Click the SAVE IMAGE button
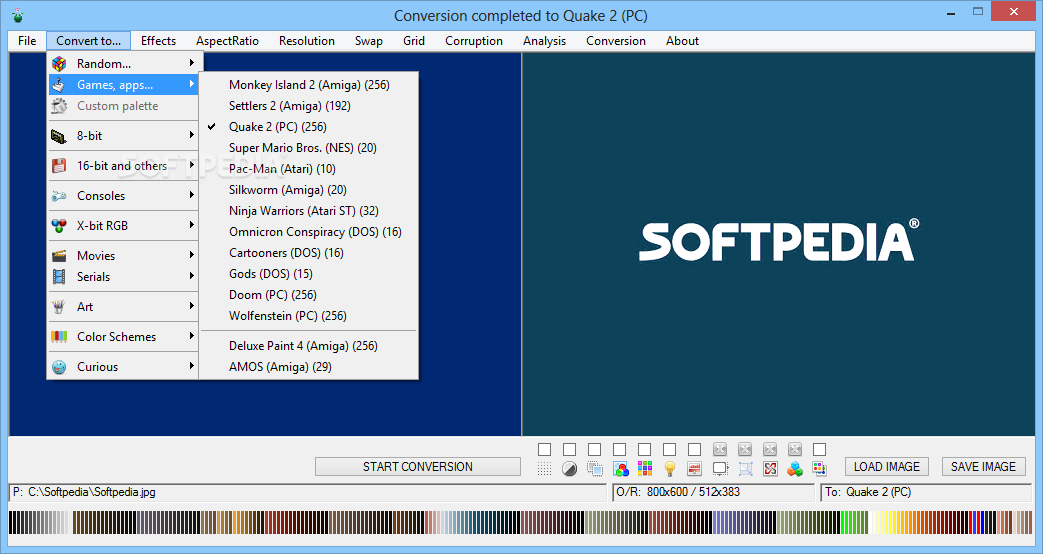Viewport: 1043px width, 554px height. click(x=983, y=467)
